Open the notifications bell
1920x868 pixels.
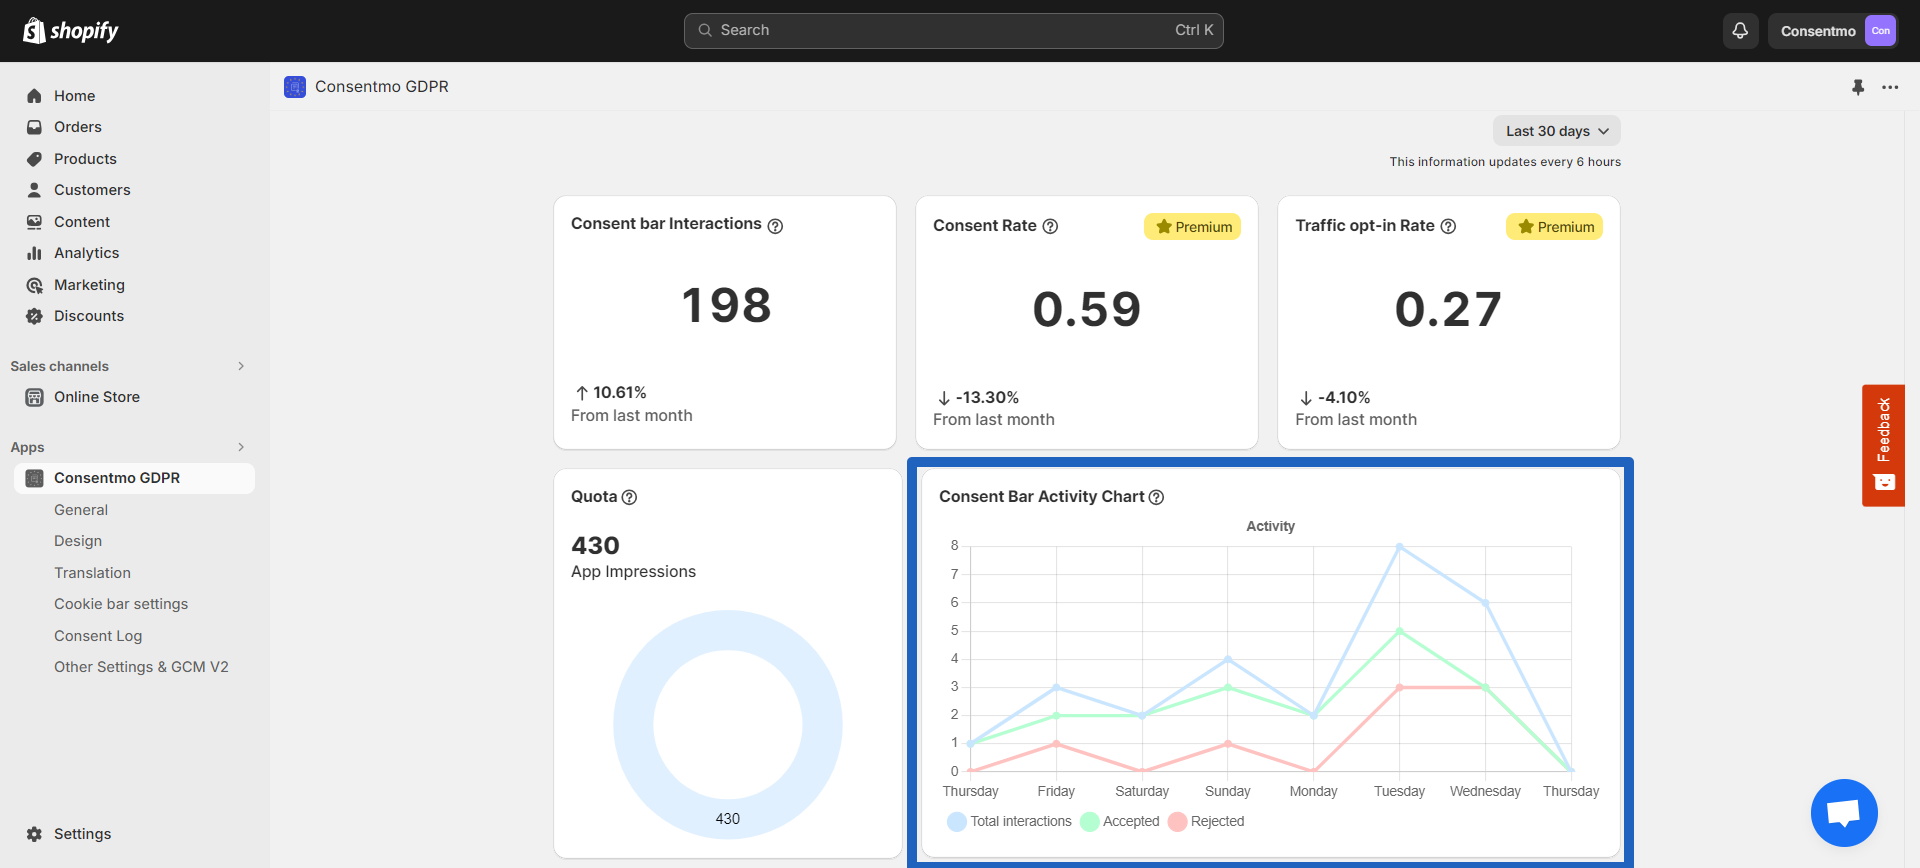[1740, 31]
